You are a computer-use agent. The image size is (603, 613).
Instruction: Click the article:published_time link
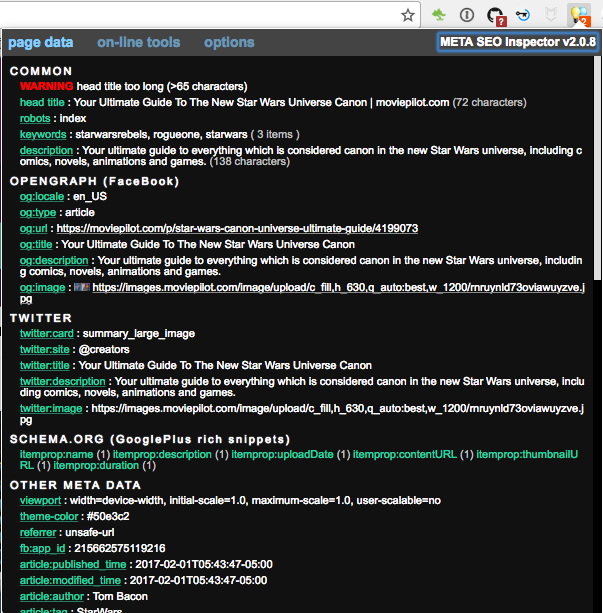(73, 565)
